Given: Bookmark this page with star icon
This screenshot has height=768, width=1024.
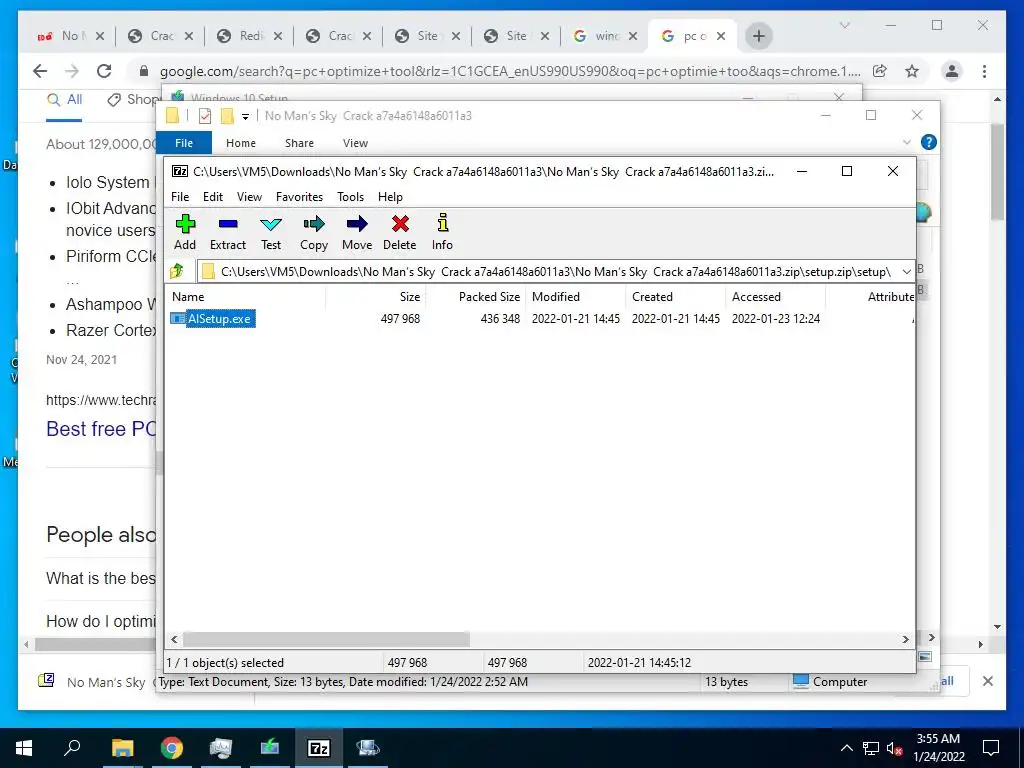Looking at the screenshot, I should point(912,71).
